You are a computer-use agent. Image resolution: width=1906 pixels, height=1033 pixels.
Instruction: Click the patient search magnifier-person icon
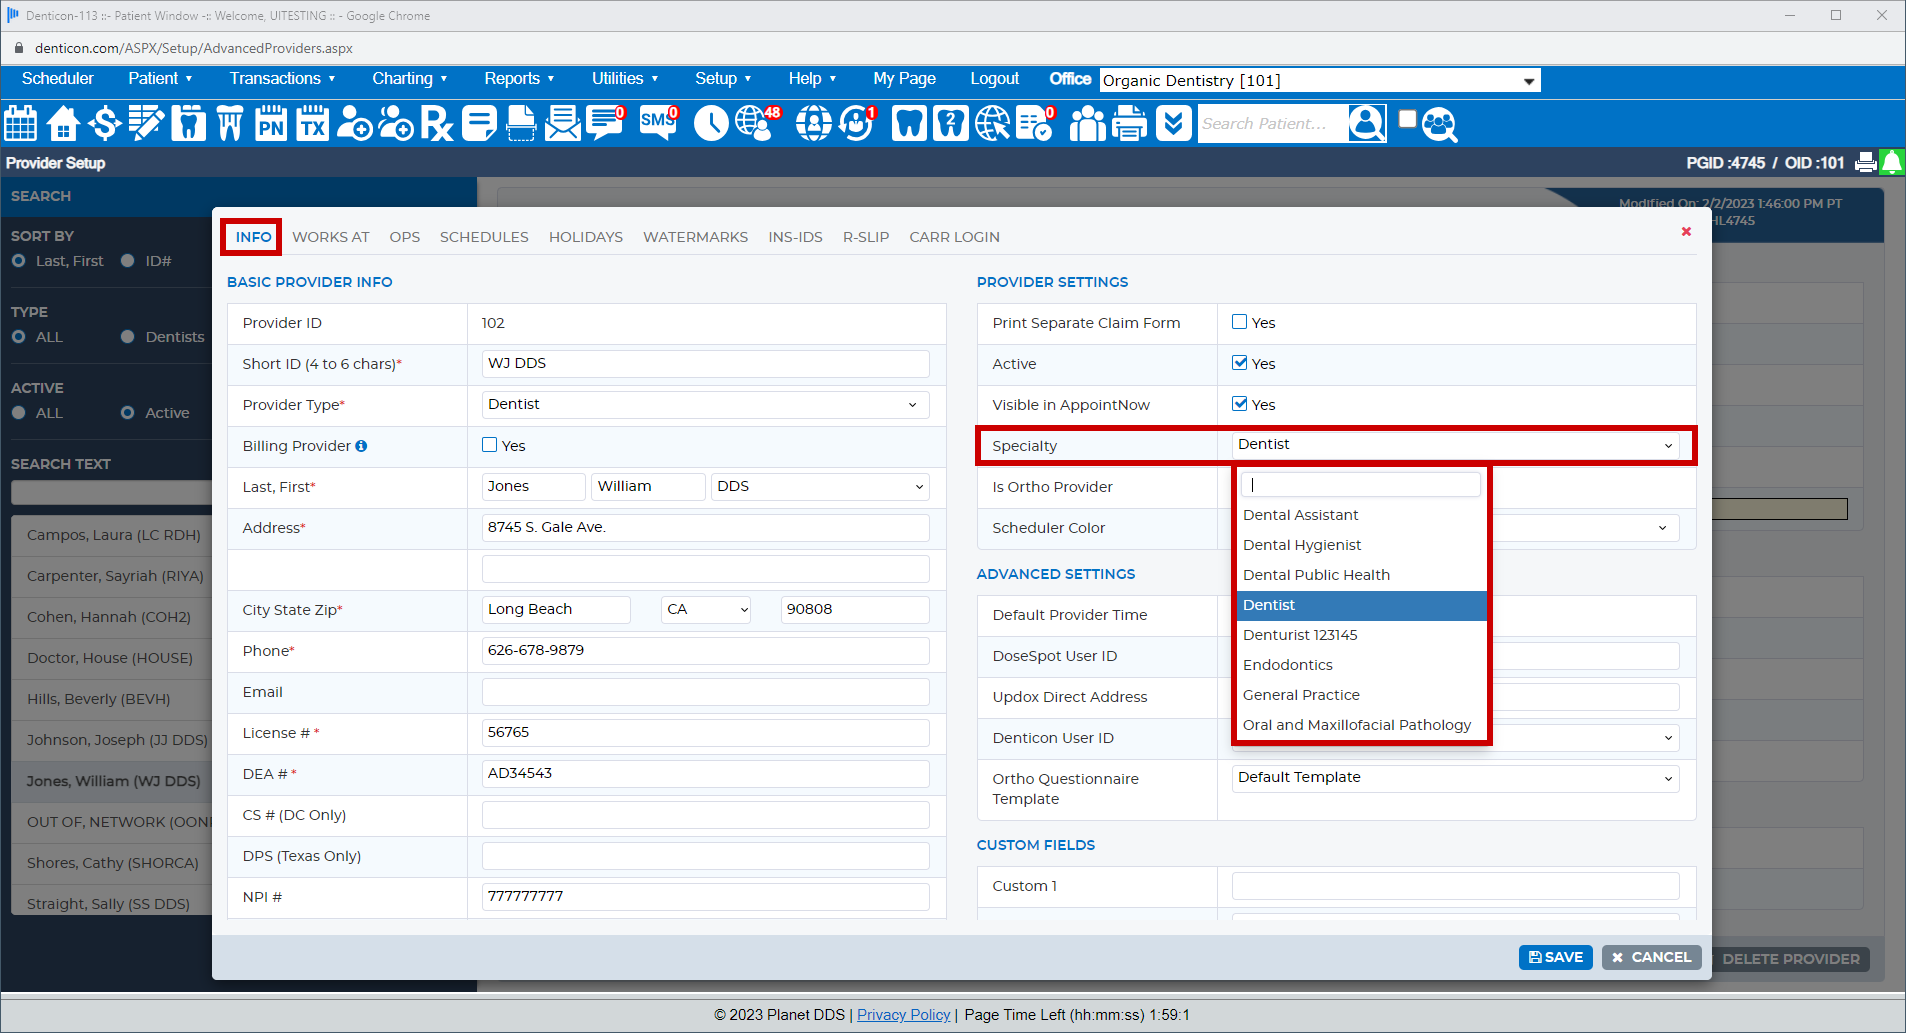point(1367,123)
